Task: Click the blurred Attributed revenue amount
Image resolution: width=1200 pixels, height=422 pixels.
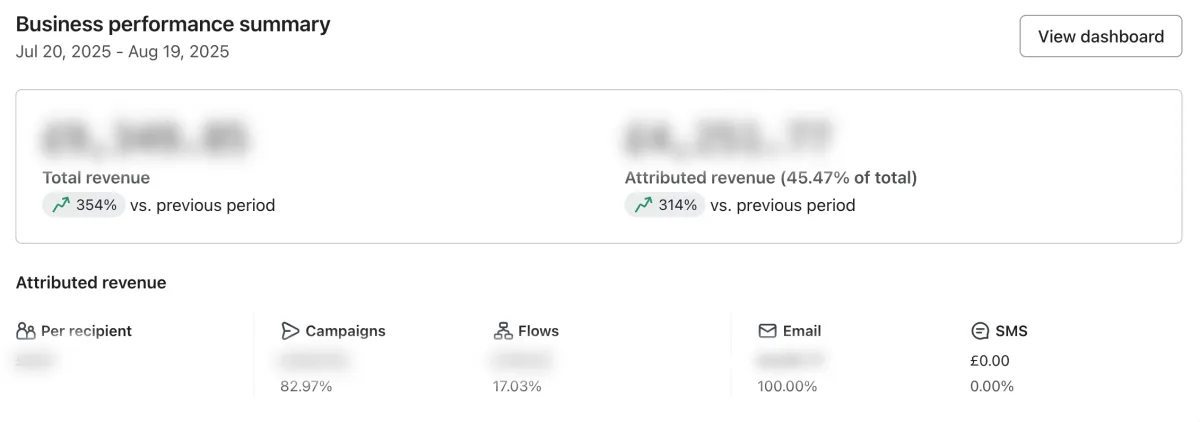Action: 727,138
